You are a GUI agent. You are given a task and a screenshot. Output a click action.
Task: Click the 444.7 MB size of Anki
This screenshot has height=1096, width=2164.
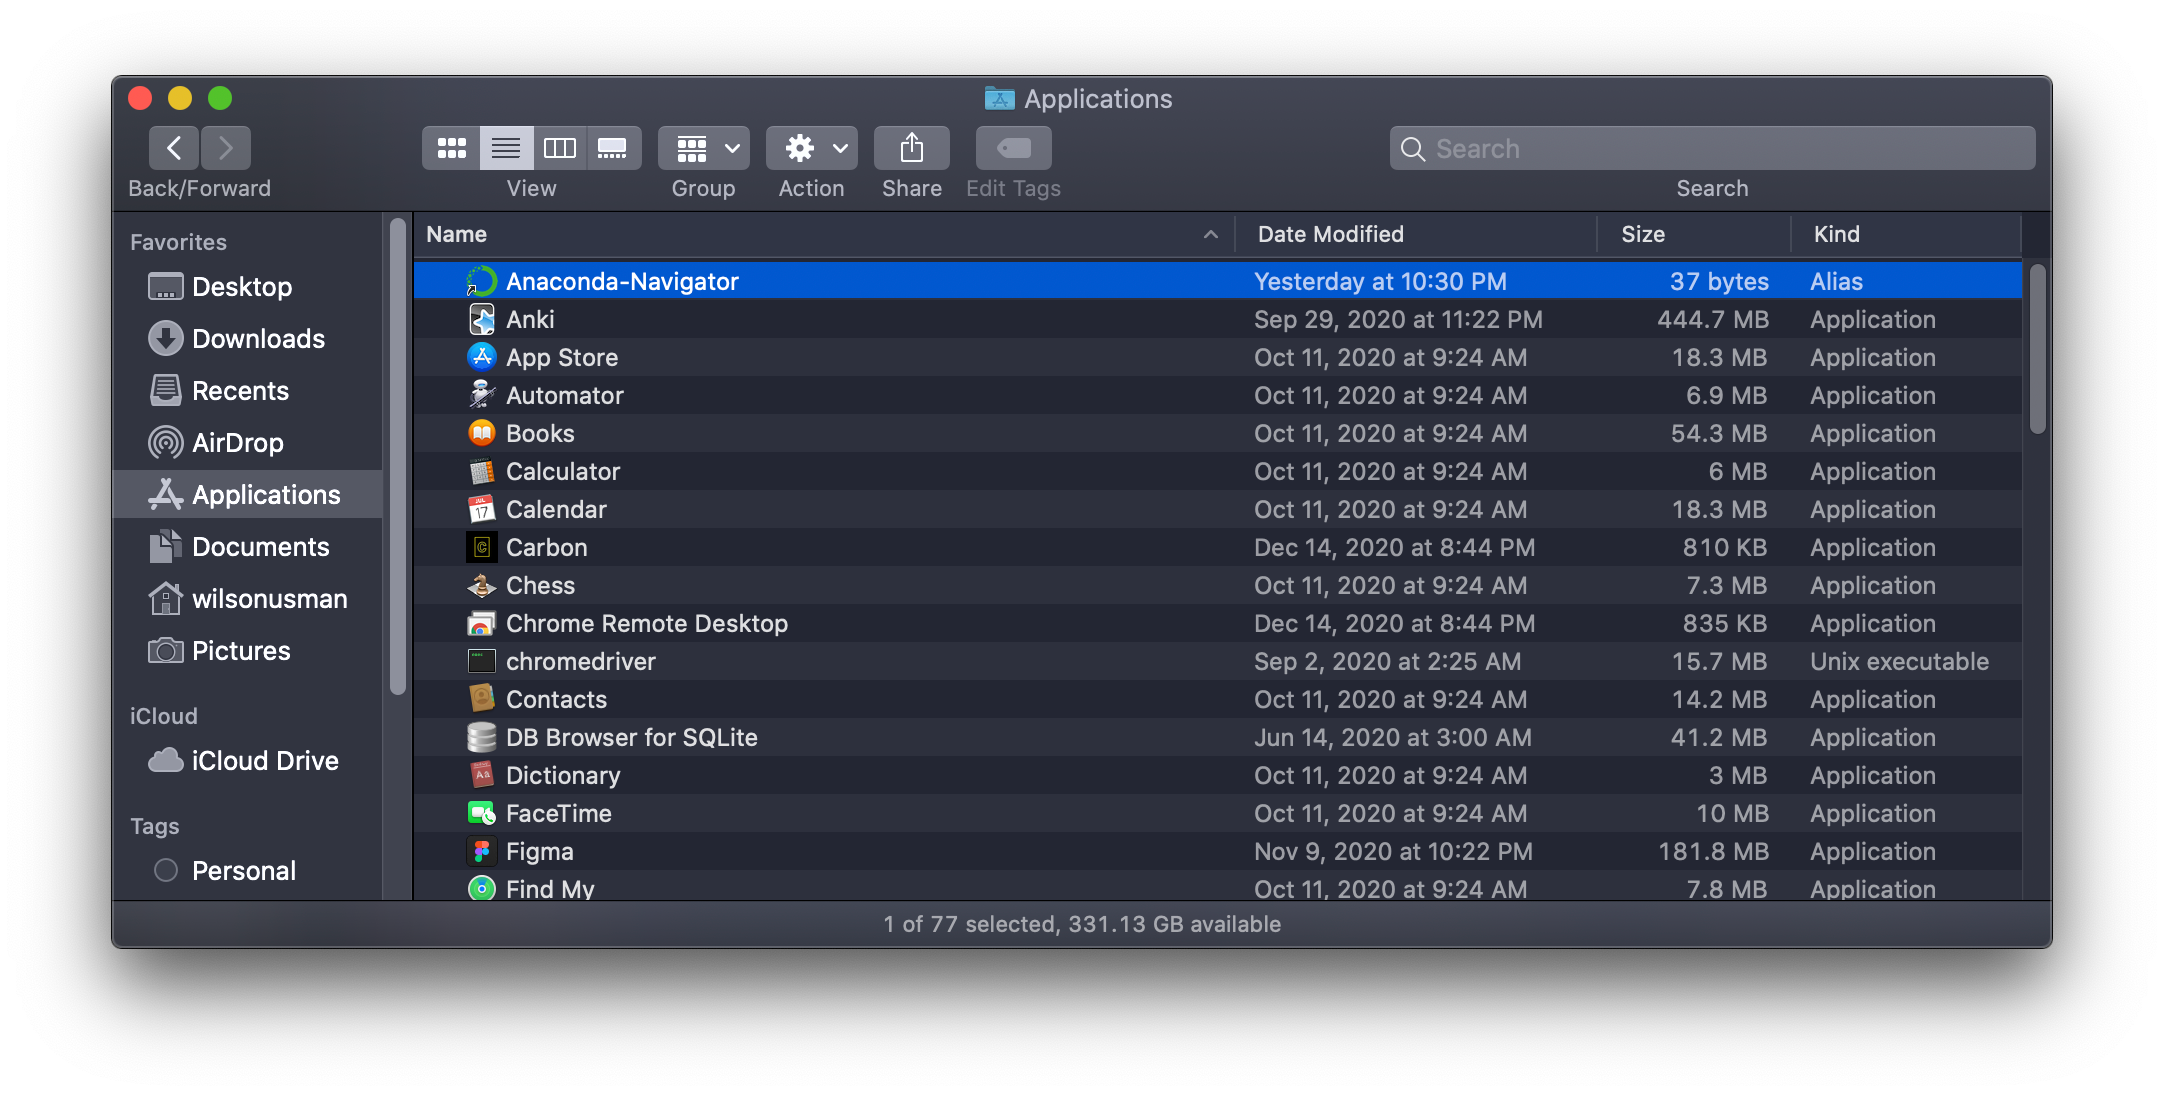point(1713,320)
